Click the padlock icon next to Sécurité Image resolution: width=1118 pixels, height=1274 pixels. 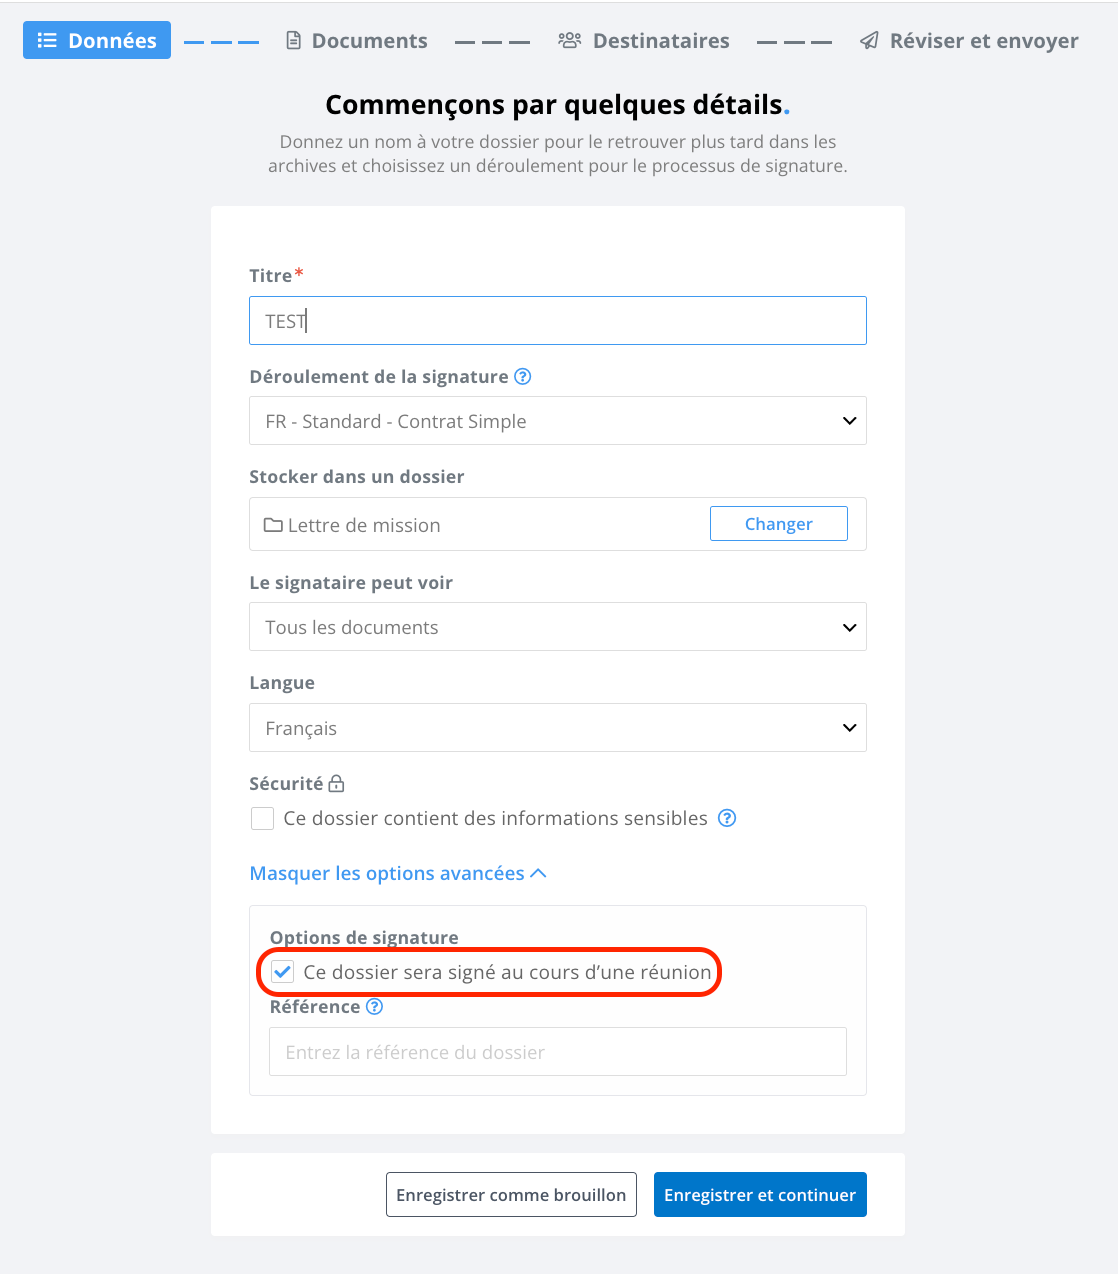[x=336, y=783]
